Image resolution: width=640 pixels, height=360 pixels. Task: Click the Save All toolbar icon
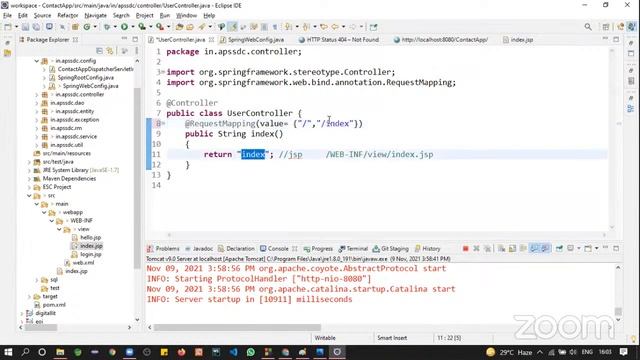(x=36, y=27)
